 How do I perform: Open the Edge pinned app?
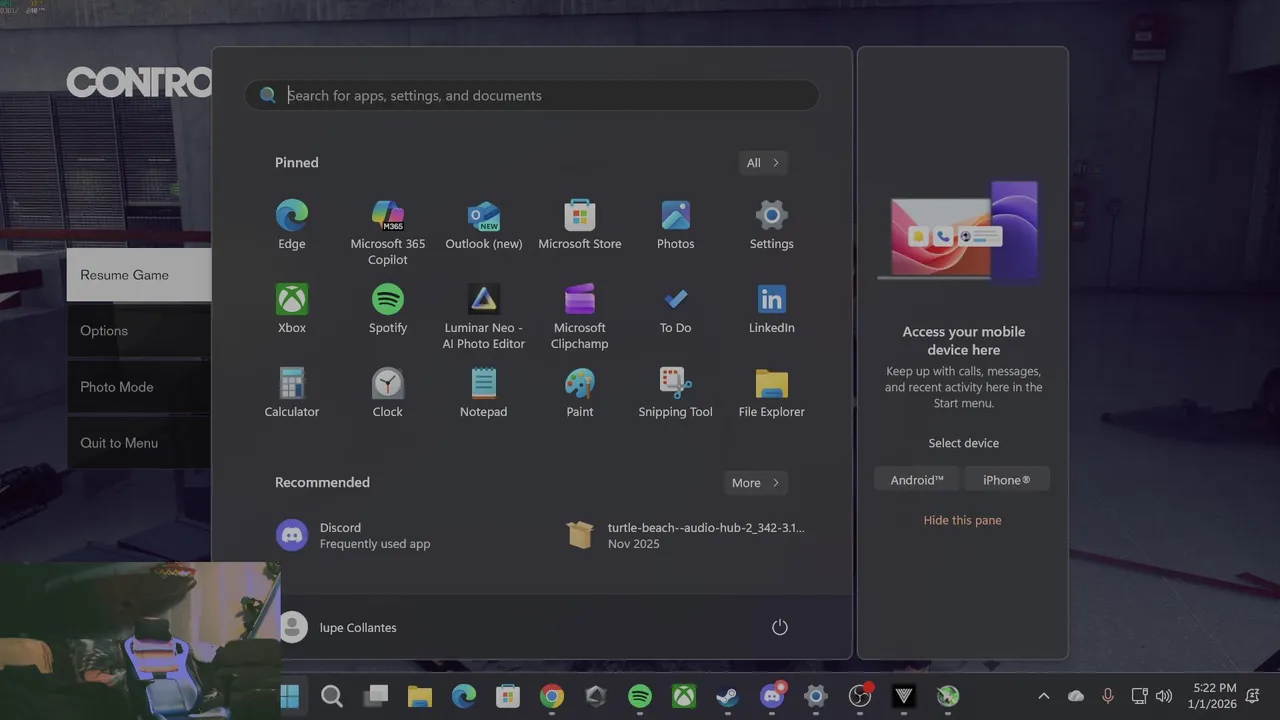coord(292,225)
